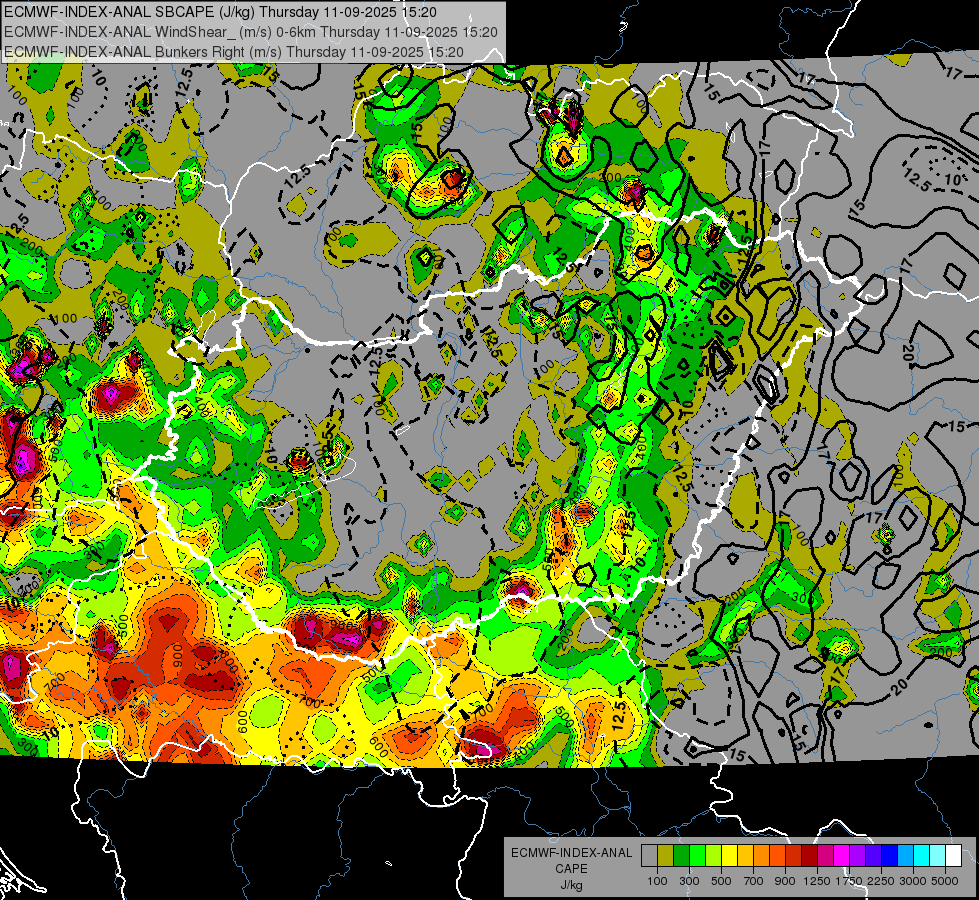The height and width of the screenshot is (900, 979).
Task: Click the magenta swatch in the CAPE legend
Action: pyautogui.click(x=842, y=856)
